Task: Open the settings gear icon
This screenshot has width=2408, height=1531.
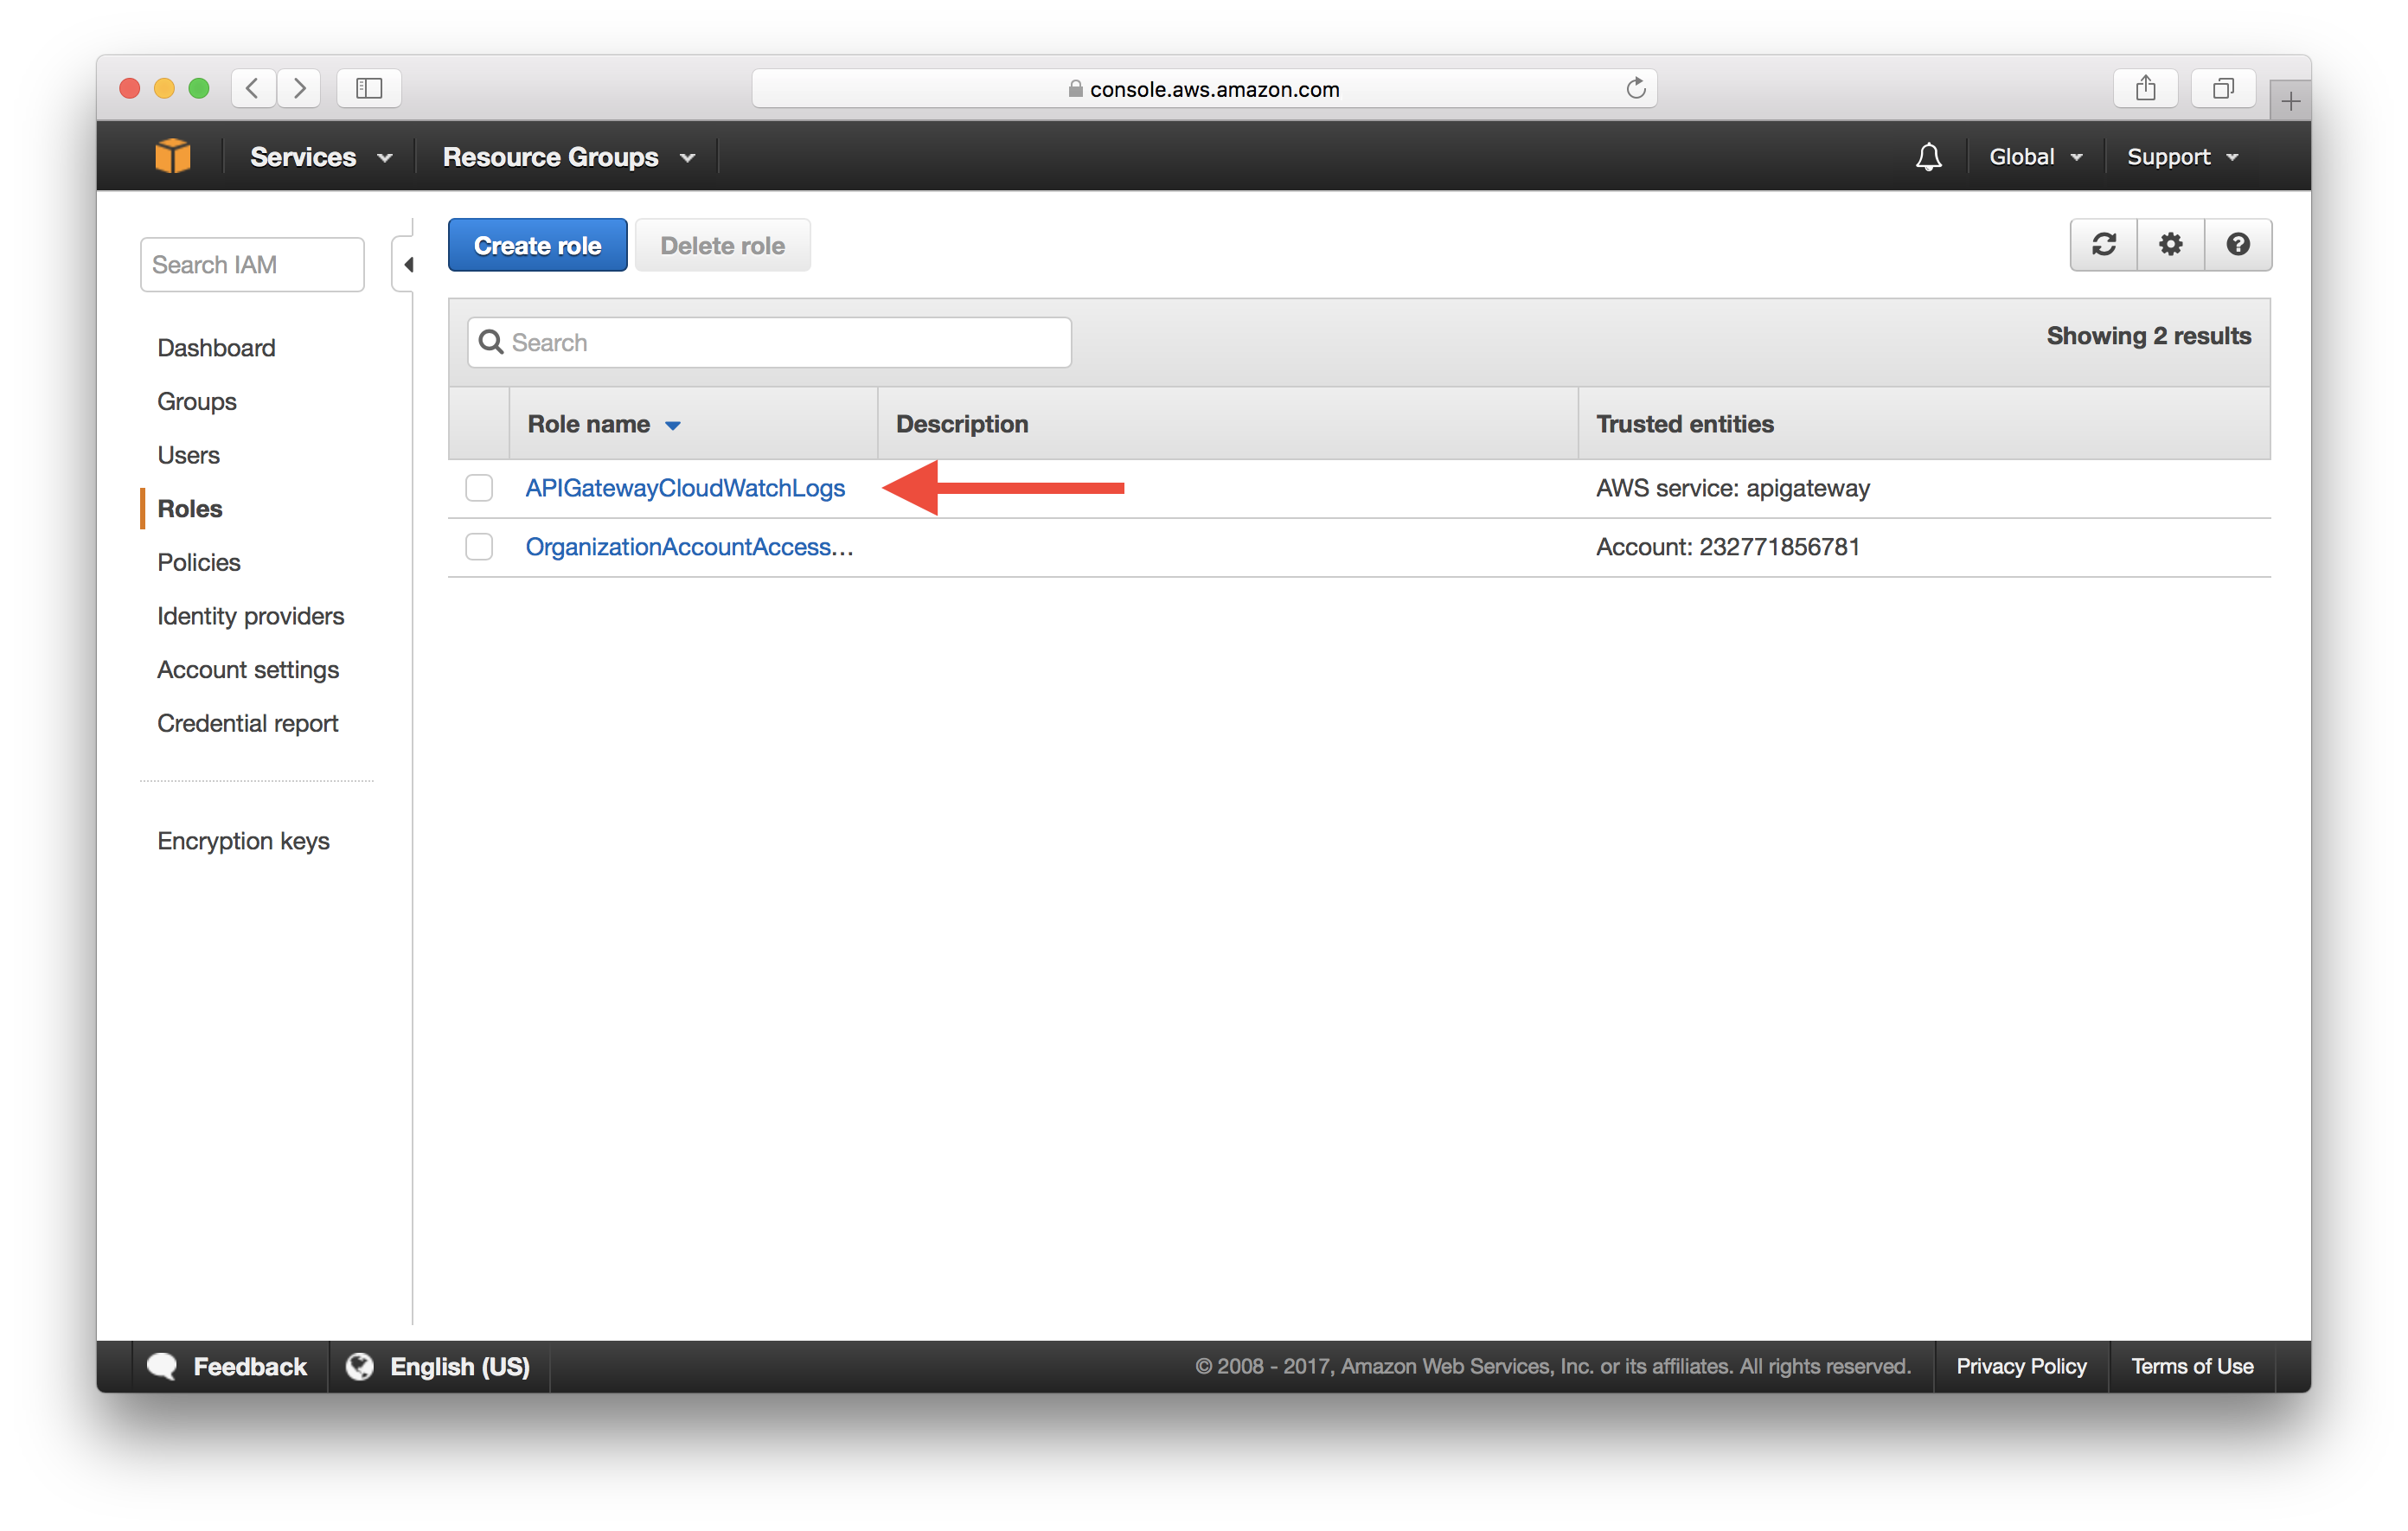Action: (x=2171, y=246)
